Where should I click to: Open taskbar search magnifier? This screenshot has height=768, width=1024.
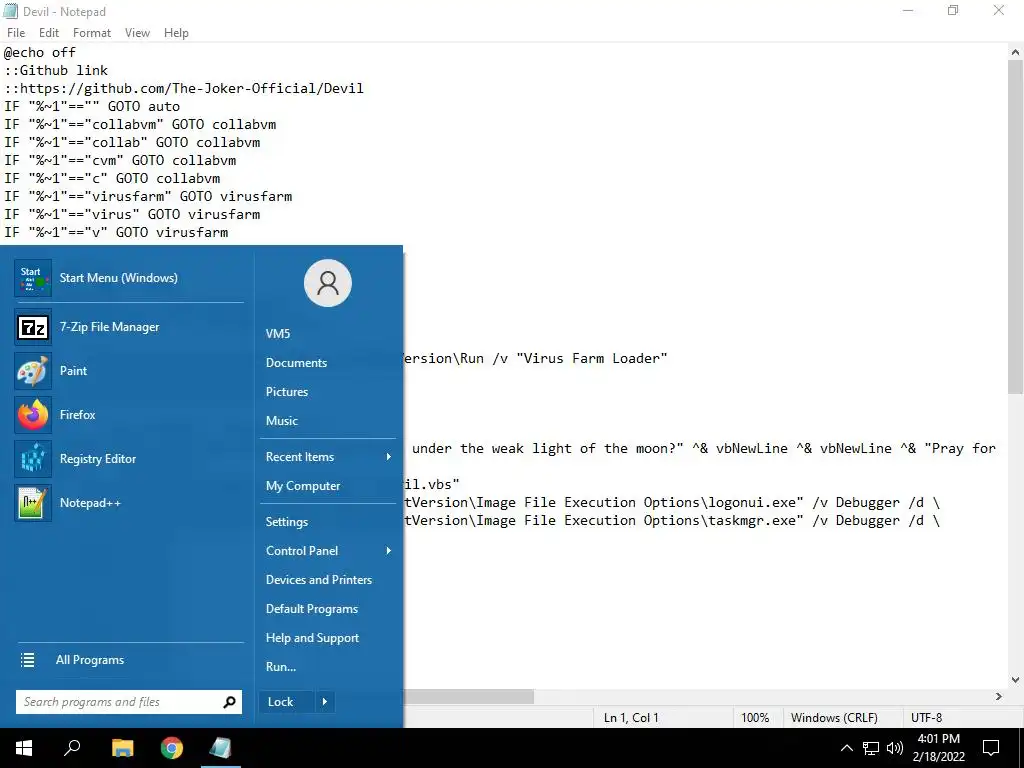(72, 747)
